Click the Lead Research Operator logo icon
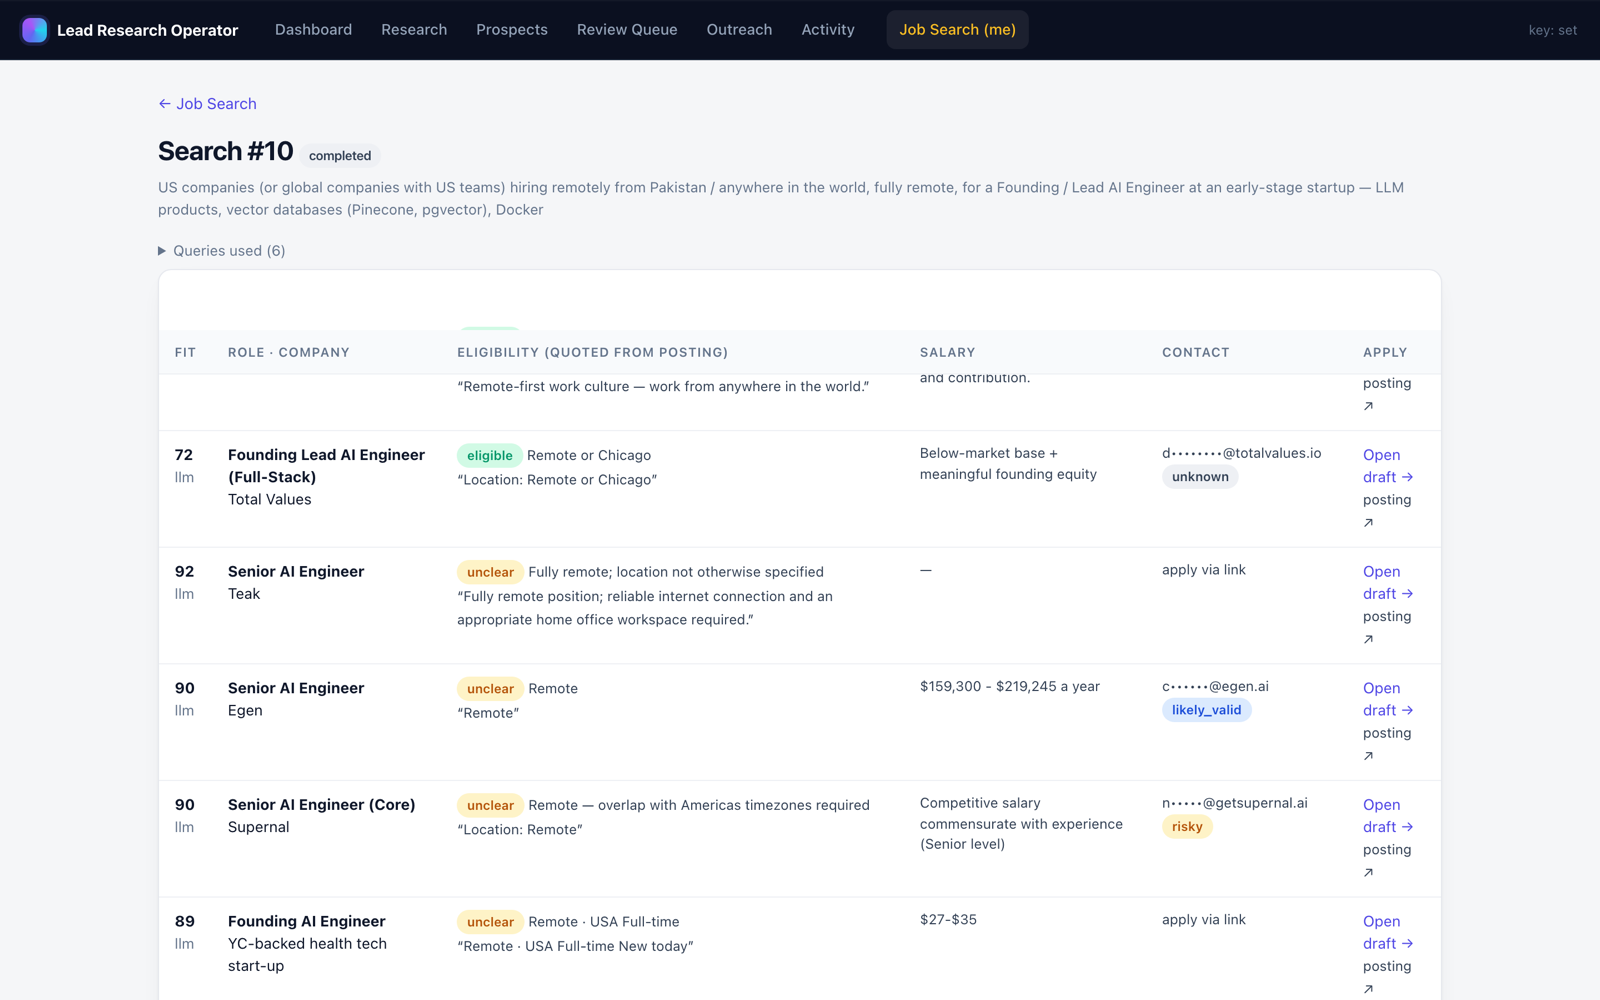 coord(34,30)
